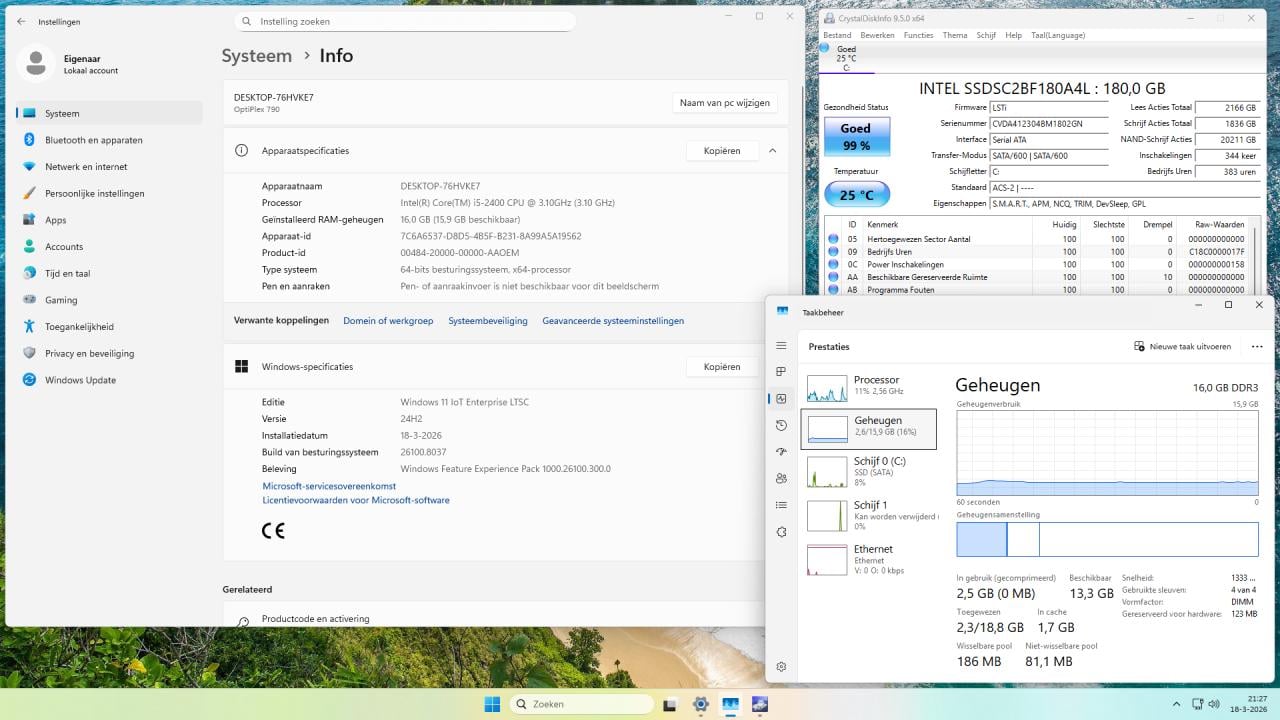Show Startup apps in Task Manager sidebar
Viewport: 1280px width, 720px height.
(x=781, y=451)
